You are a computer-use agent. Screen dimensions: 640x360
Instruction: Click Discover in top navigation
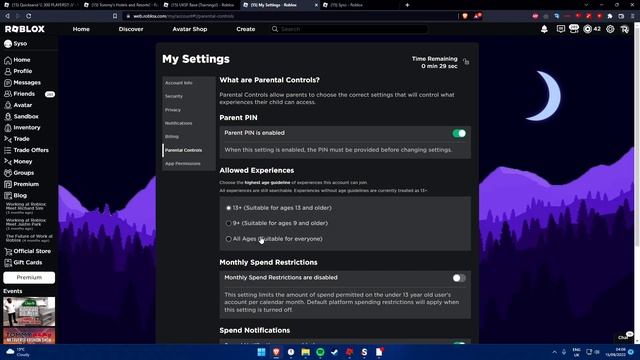click(131, 29)
